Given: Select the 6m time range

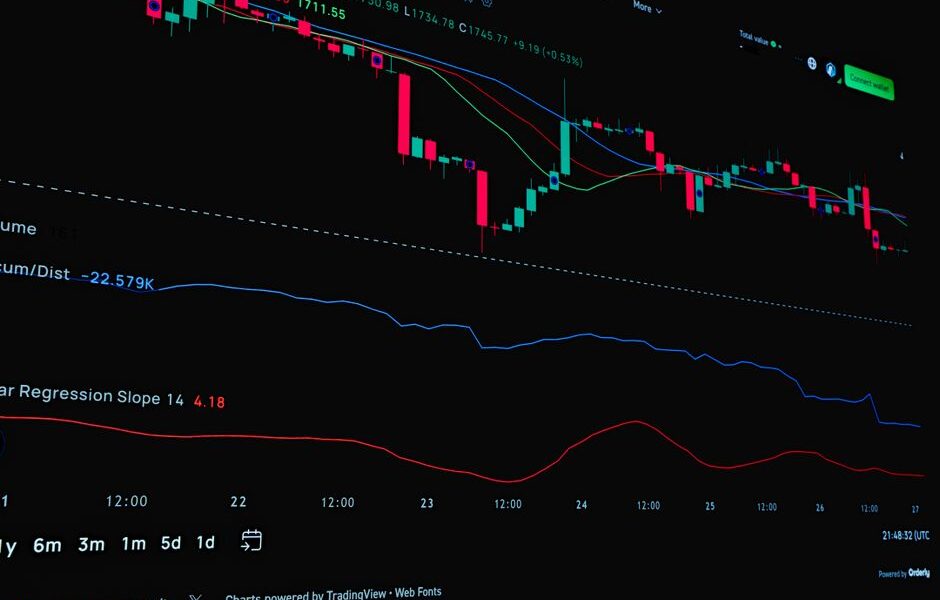Looking at the screenshot, I should coord(47,545).
